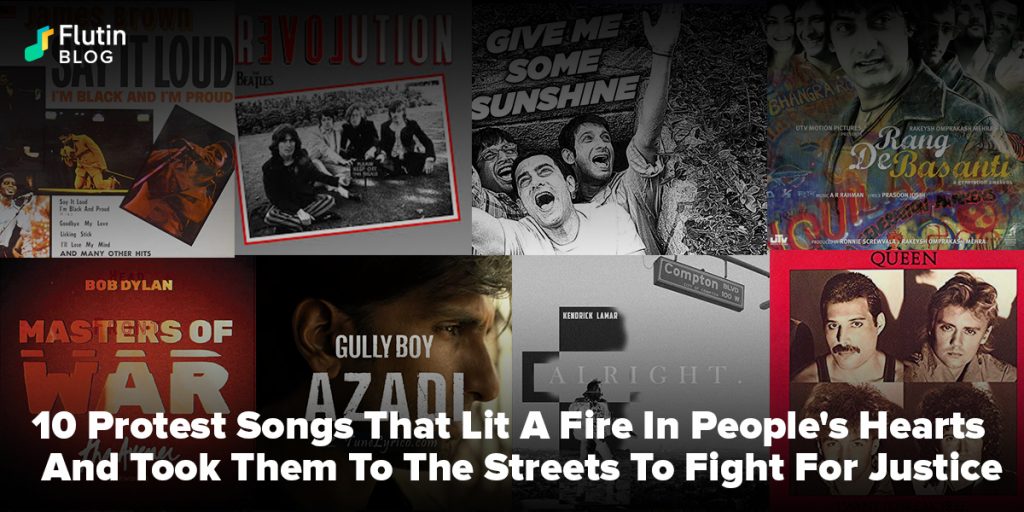
Task: Click the 10 Protest Songs headline text
Action: point(516,447)
